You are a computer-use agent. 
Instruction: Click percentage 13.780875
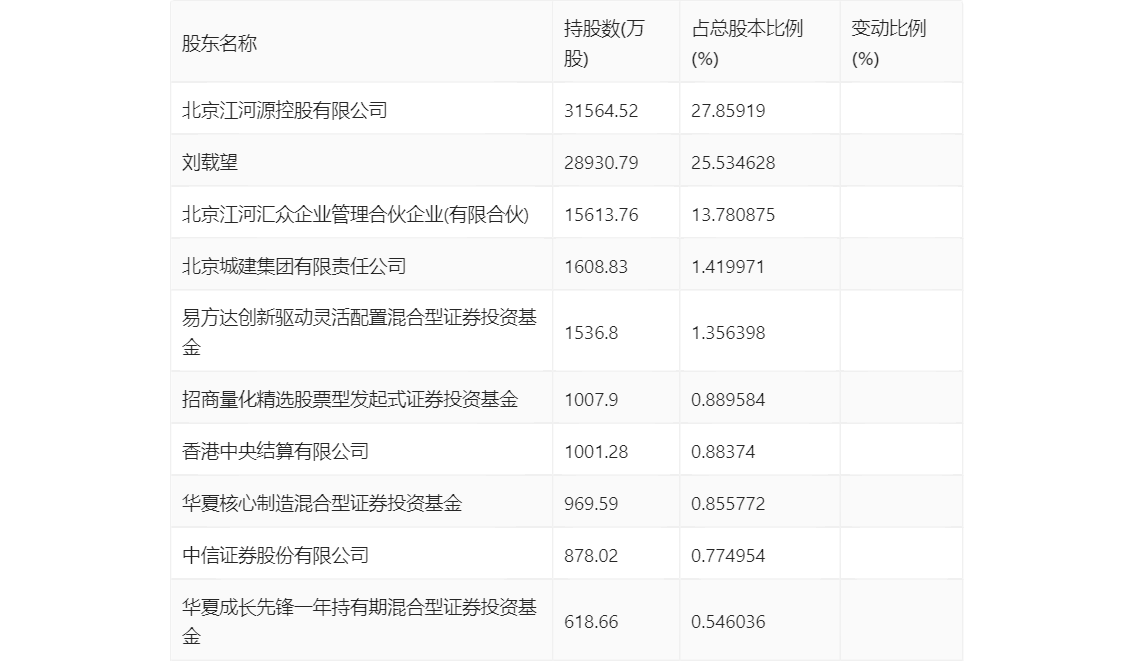733,215
